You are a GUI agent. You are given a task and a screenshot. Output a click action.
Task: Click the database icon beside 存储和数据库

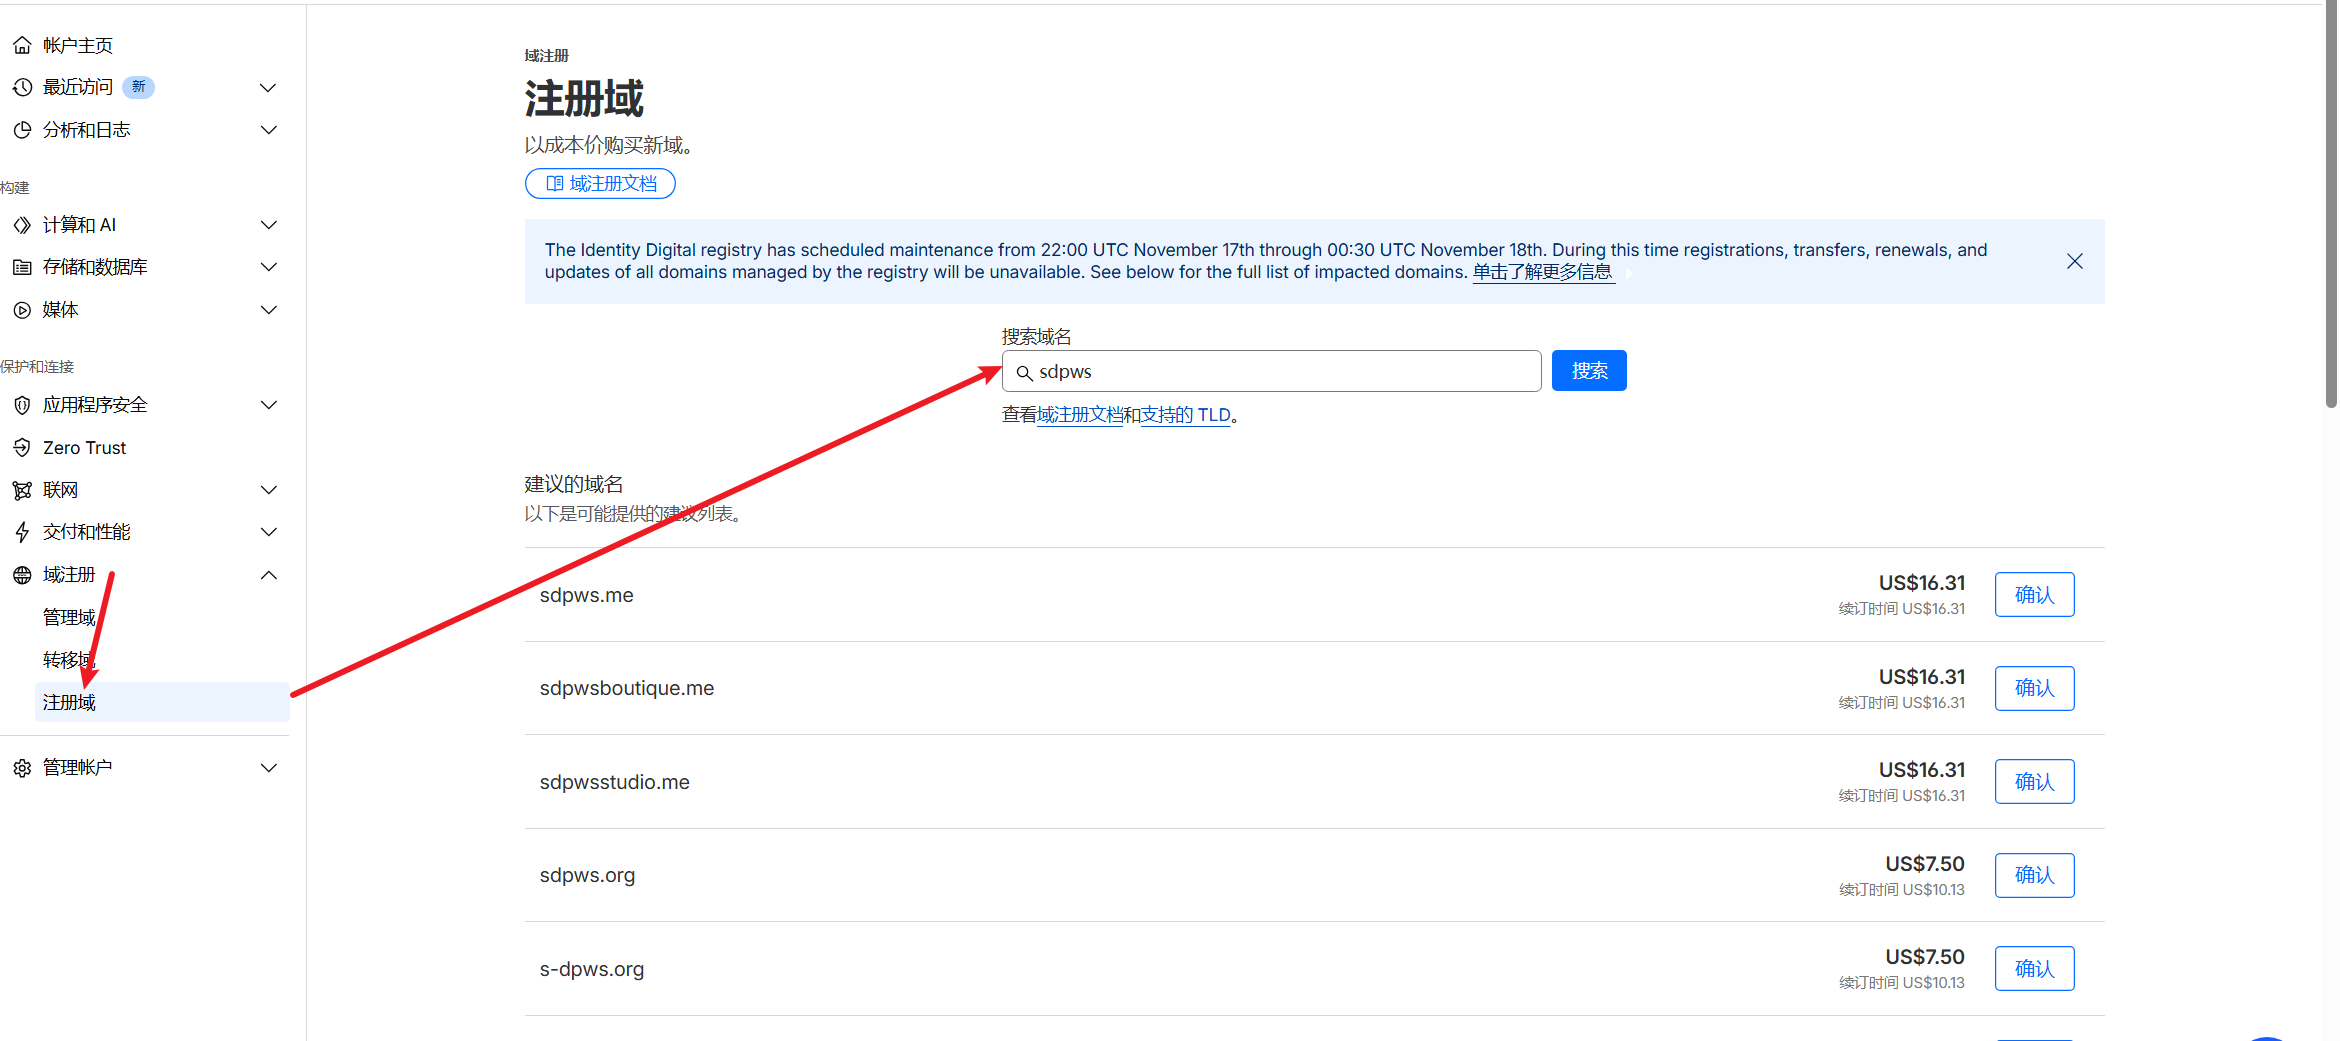22,267
